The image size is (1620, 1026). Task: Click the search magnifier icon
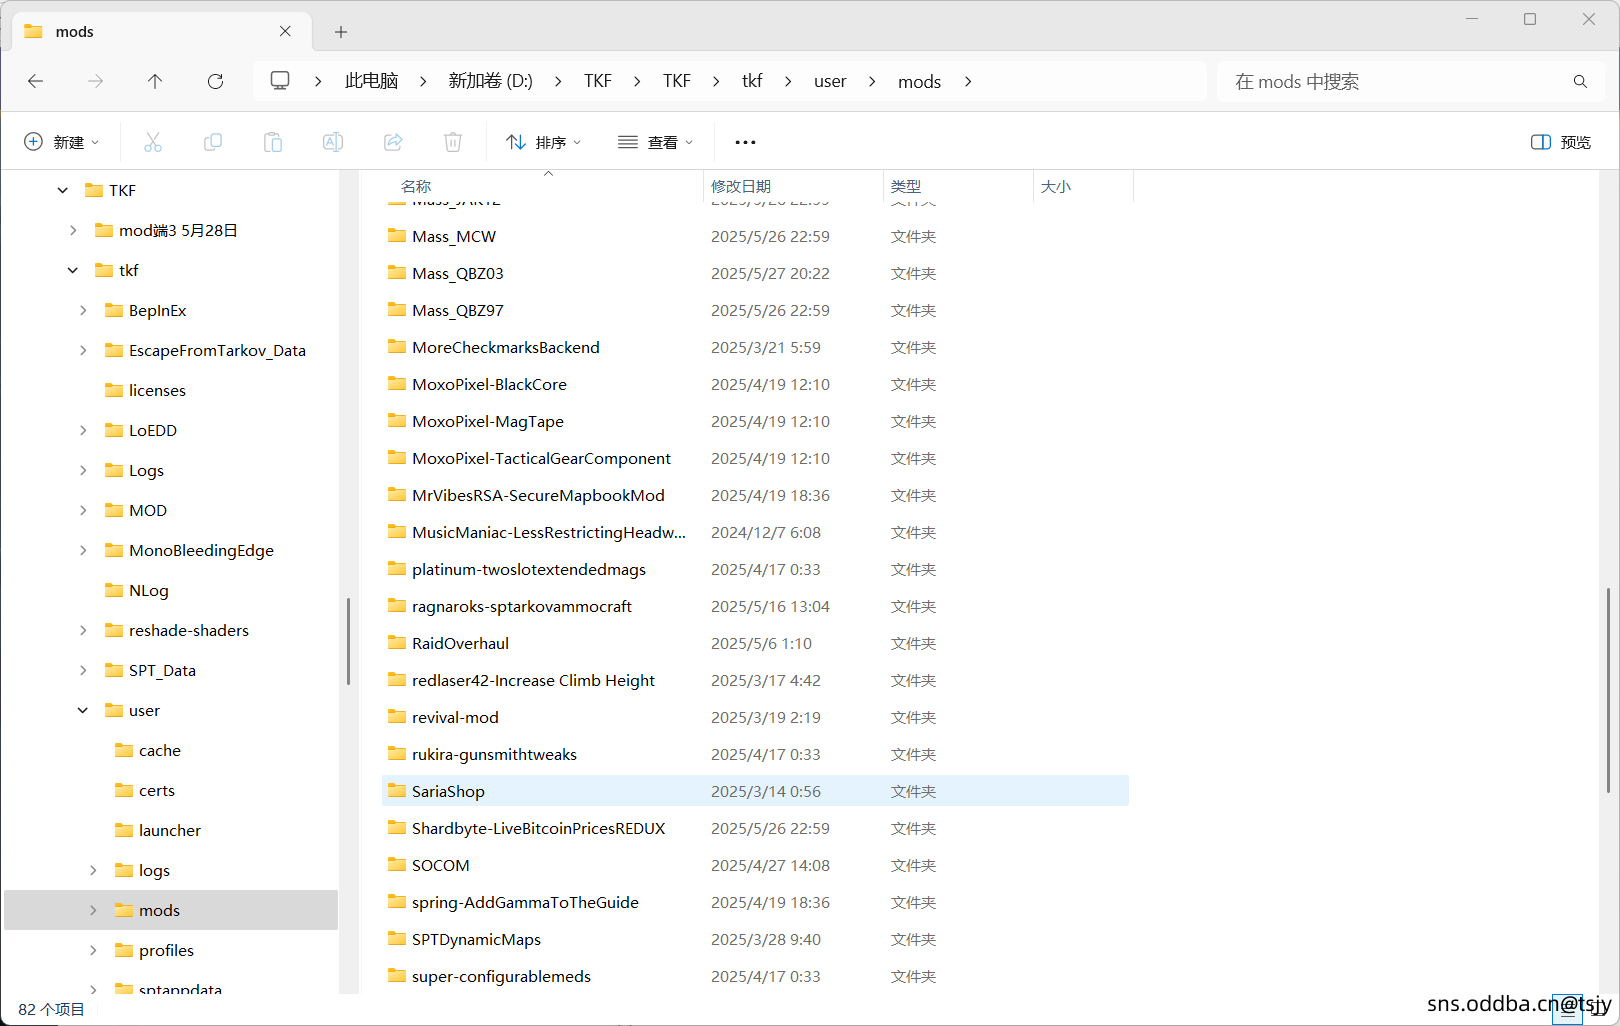[x=1580, y=81]
